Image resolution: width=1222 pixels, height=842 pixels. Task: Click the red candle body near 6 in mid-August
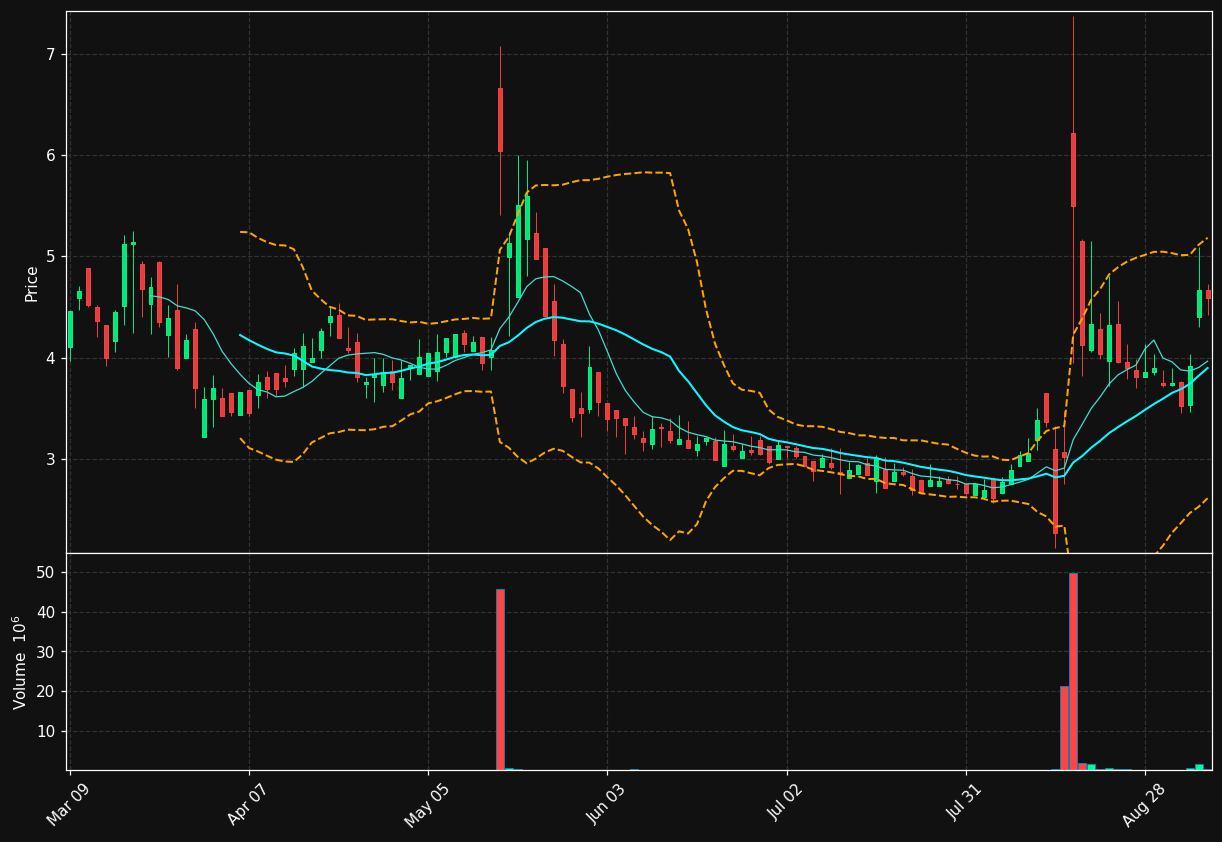[1073, 170]
